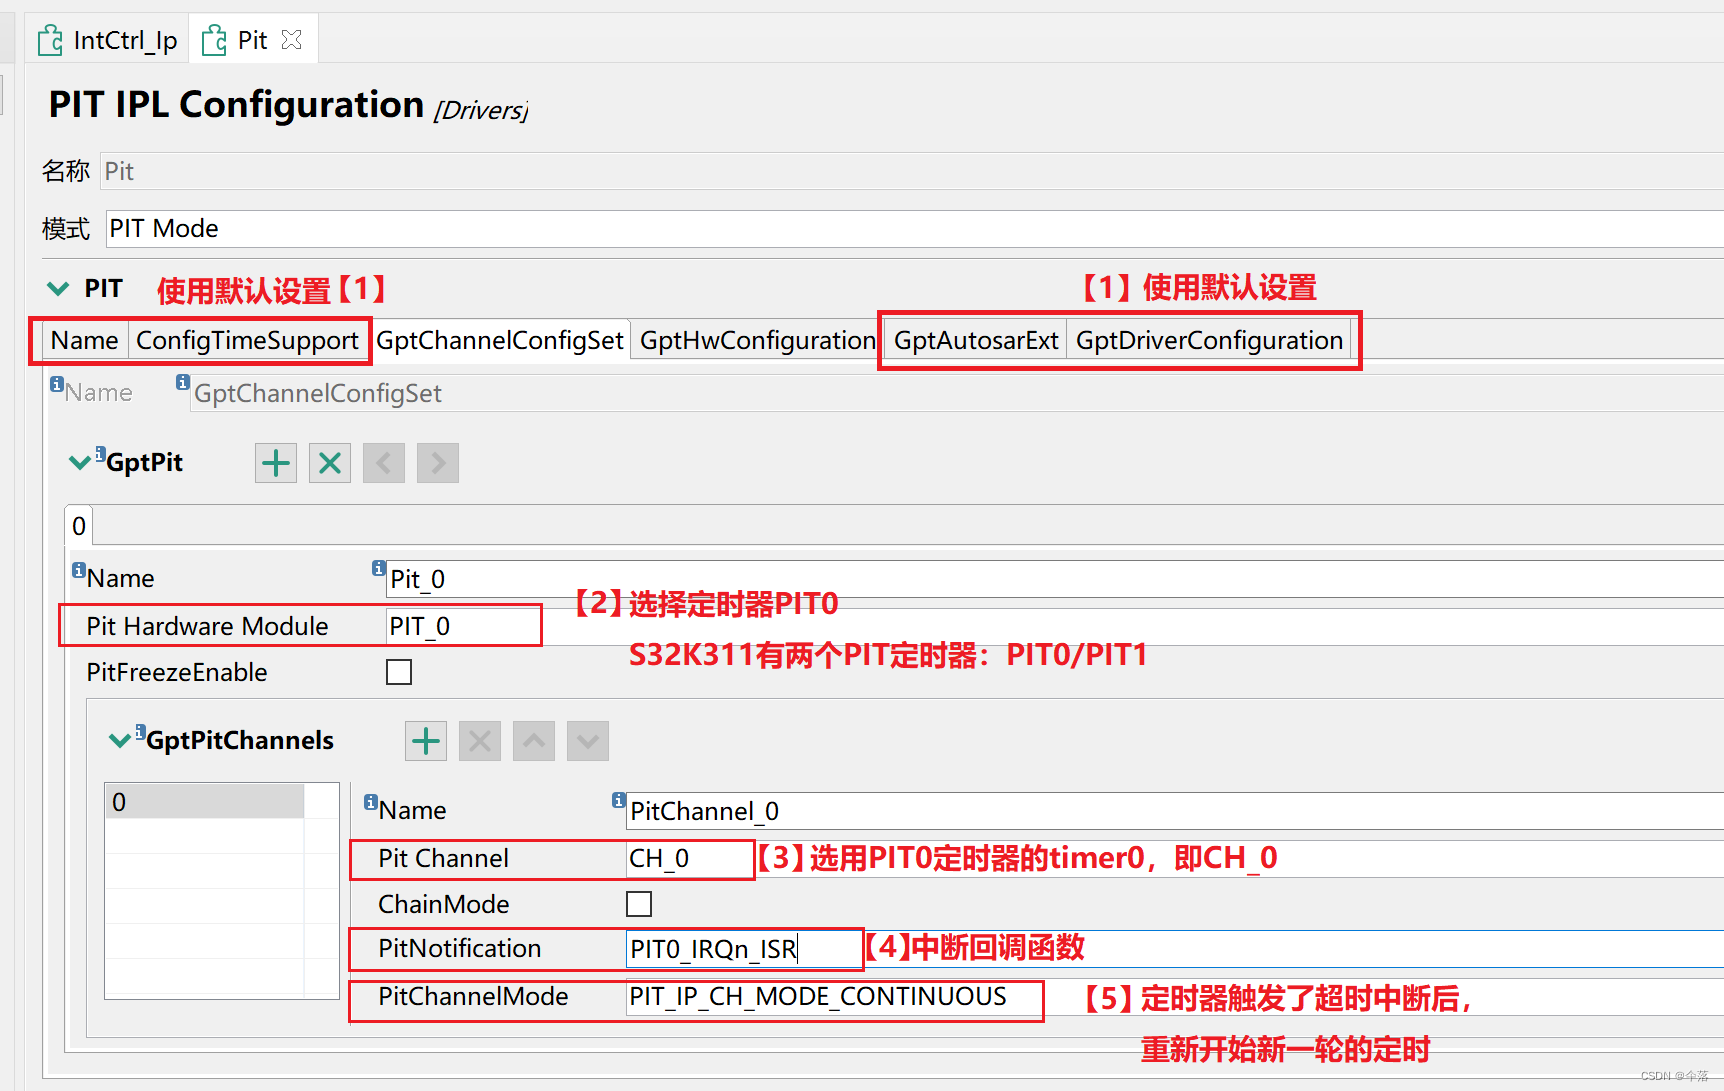Image resolution: width=1724 pixels, height=1091 pixels.
Task: Open the Pit Channel CH_0 dropdown
Action: point(688,858)
